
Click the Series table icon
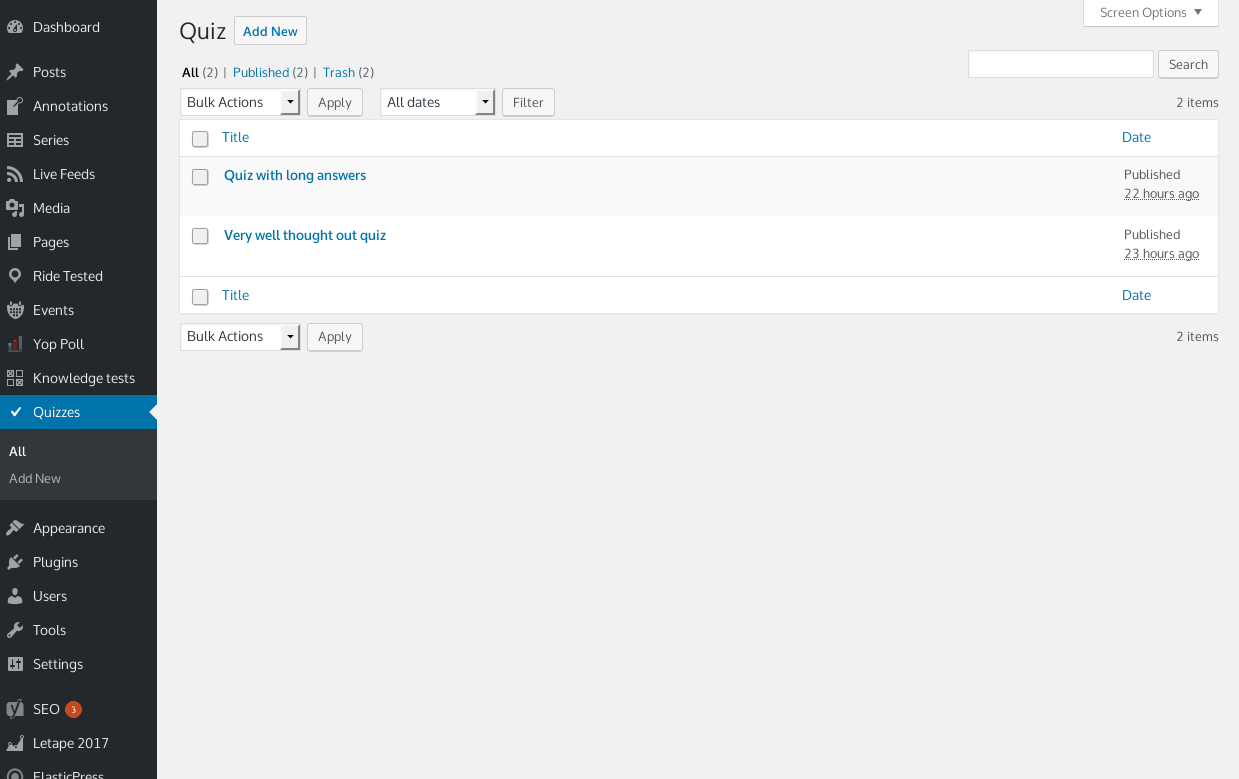click(x=15, y=140)
